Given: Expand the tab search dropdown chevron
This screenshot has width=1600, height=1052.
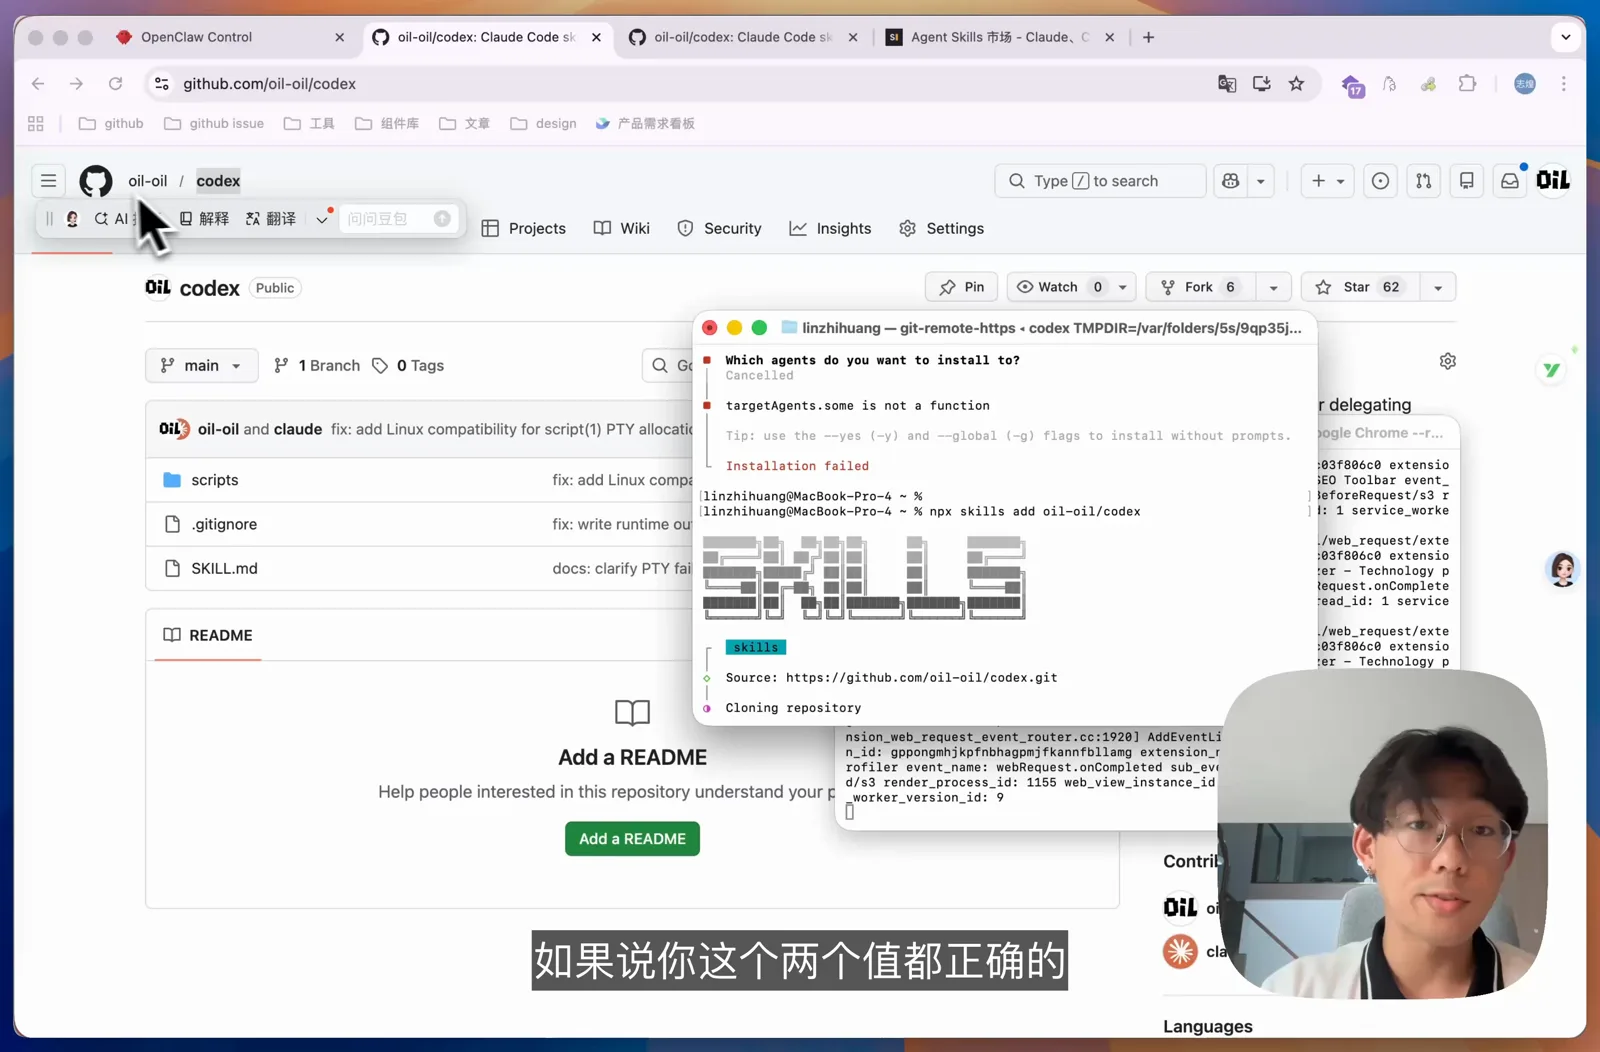Looking at the screenshot, I should (1566, 37).
